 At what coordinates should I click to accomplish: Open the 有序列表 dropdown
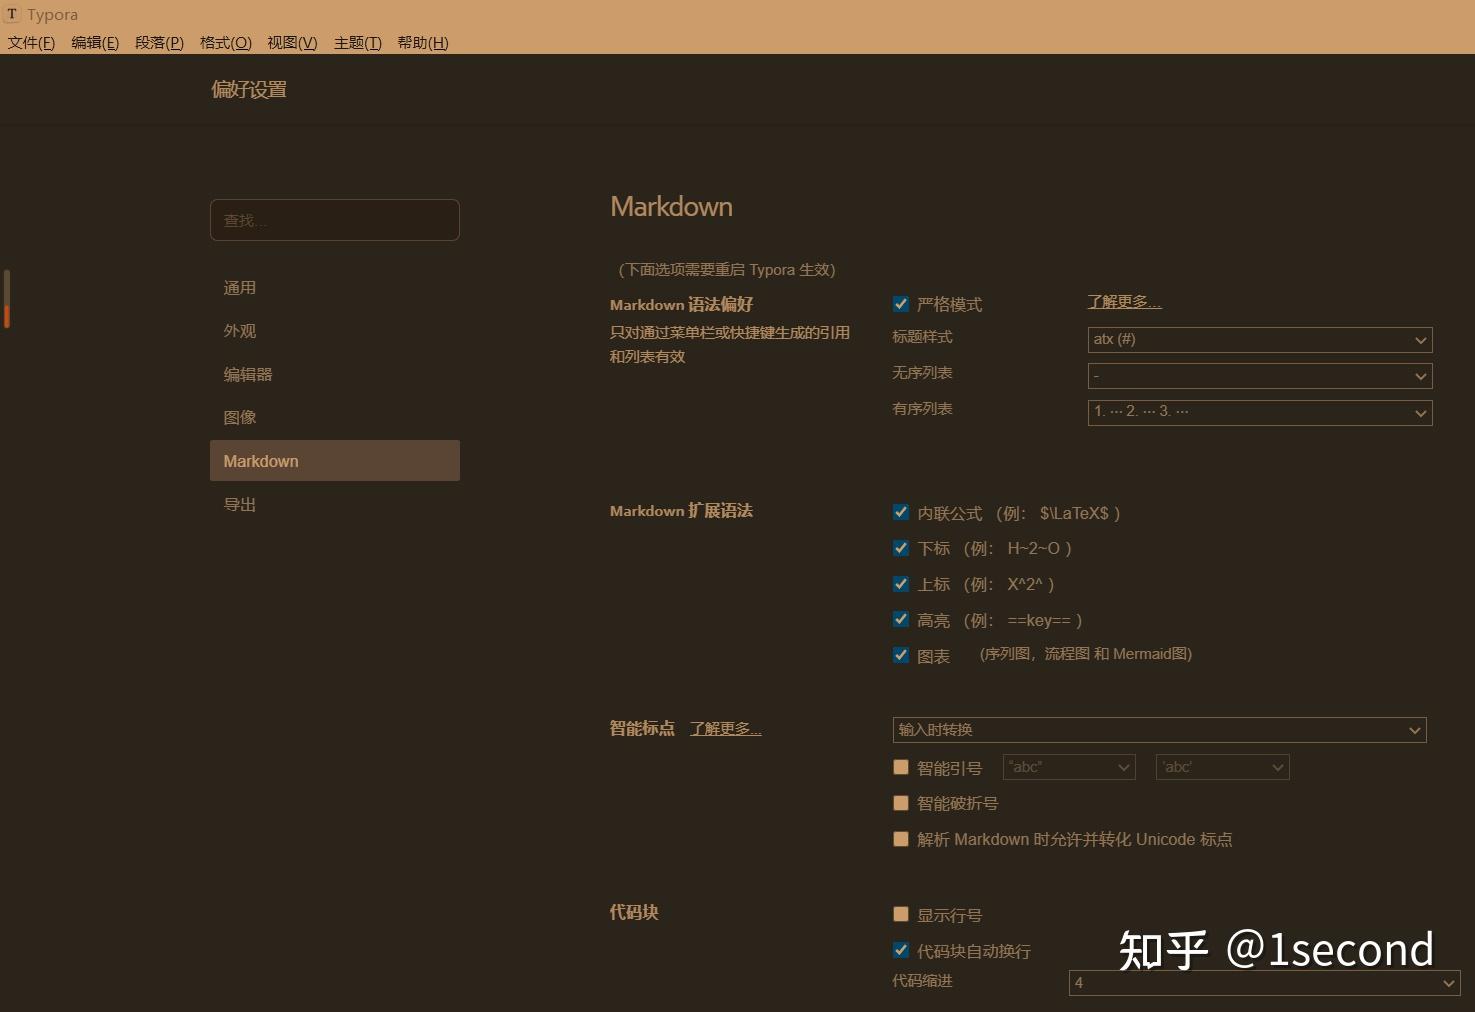[1260, 412]
